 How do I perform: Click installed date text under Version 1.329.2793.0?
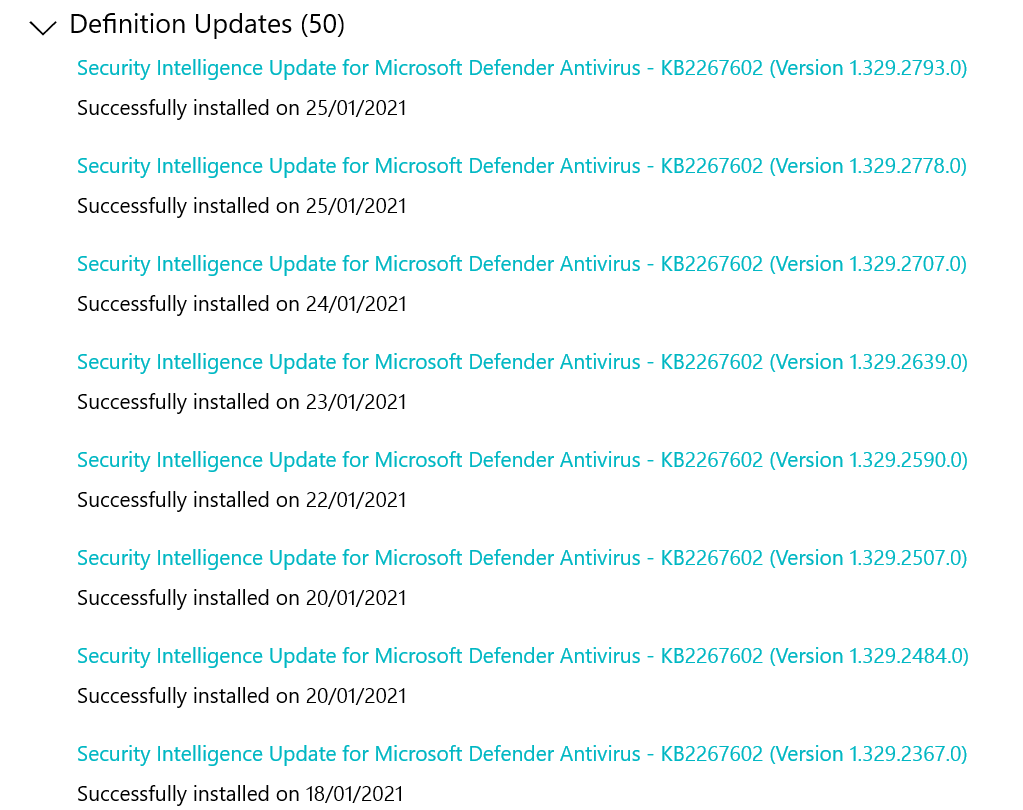(x=241, y=108)
